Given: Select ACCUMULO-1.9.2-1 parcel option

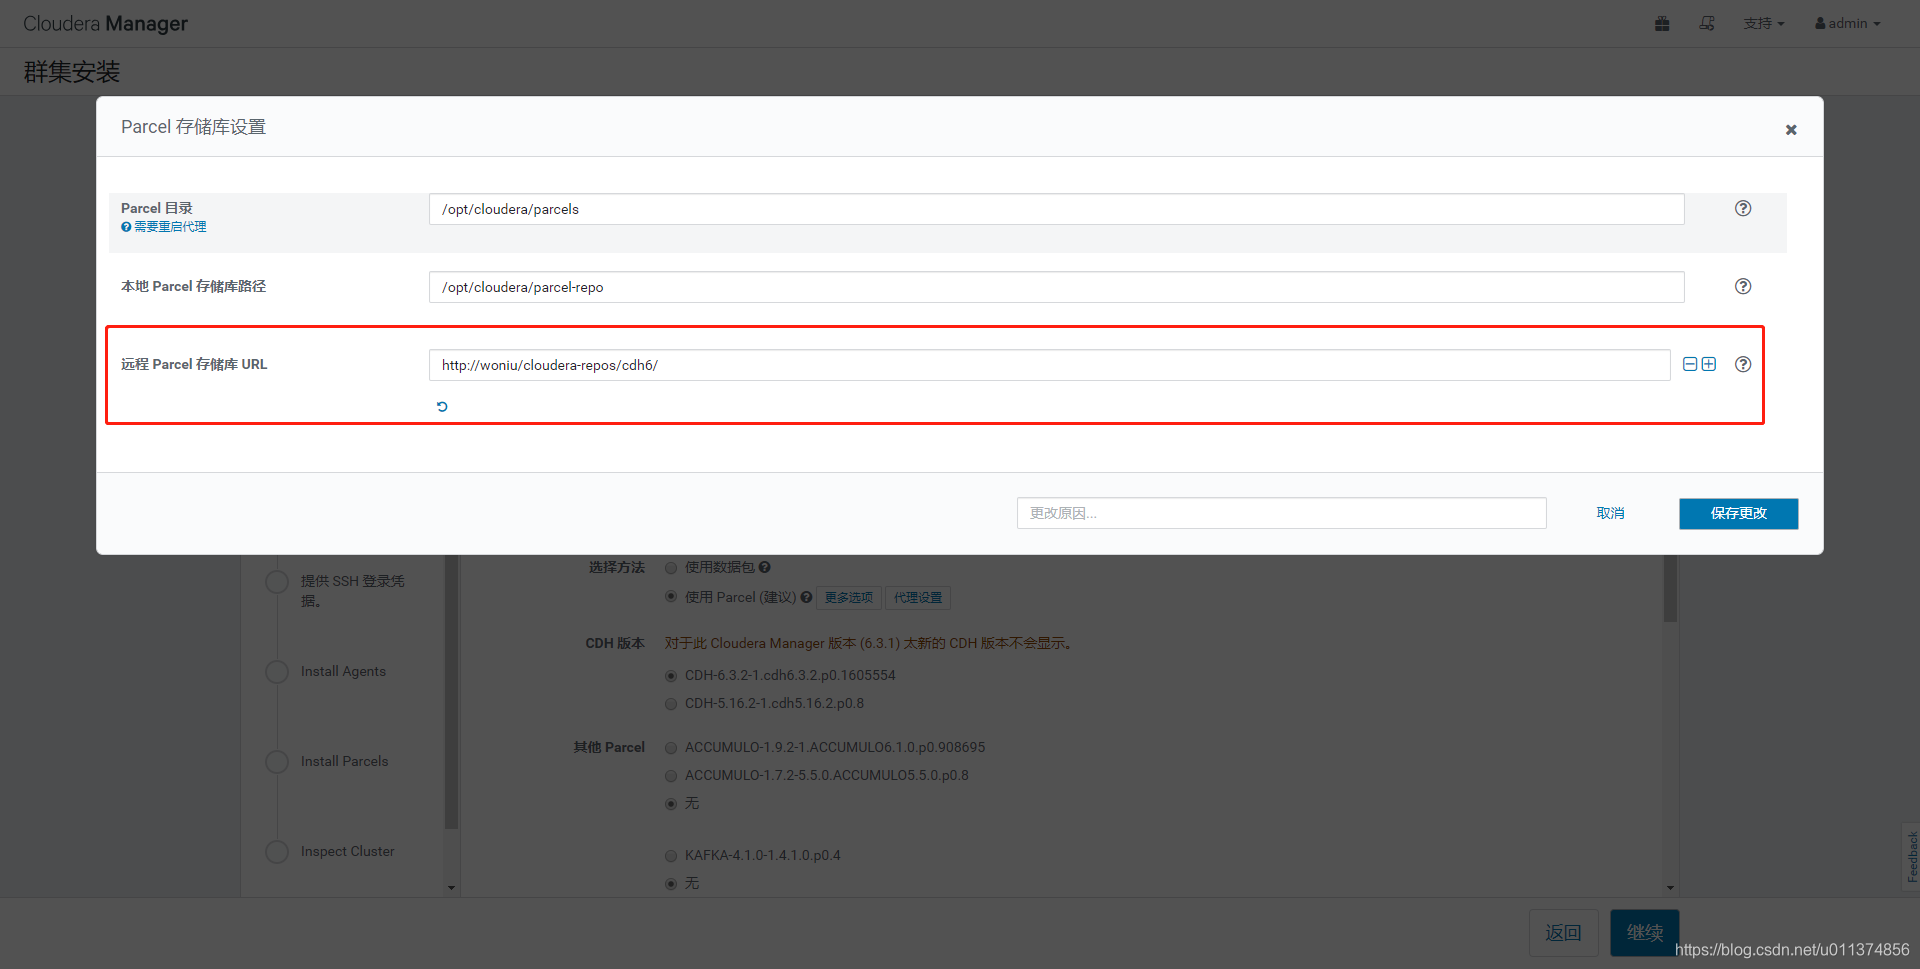Looking at the screenshot, I should [671, 748].
